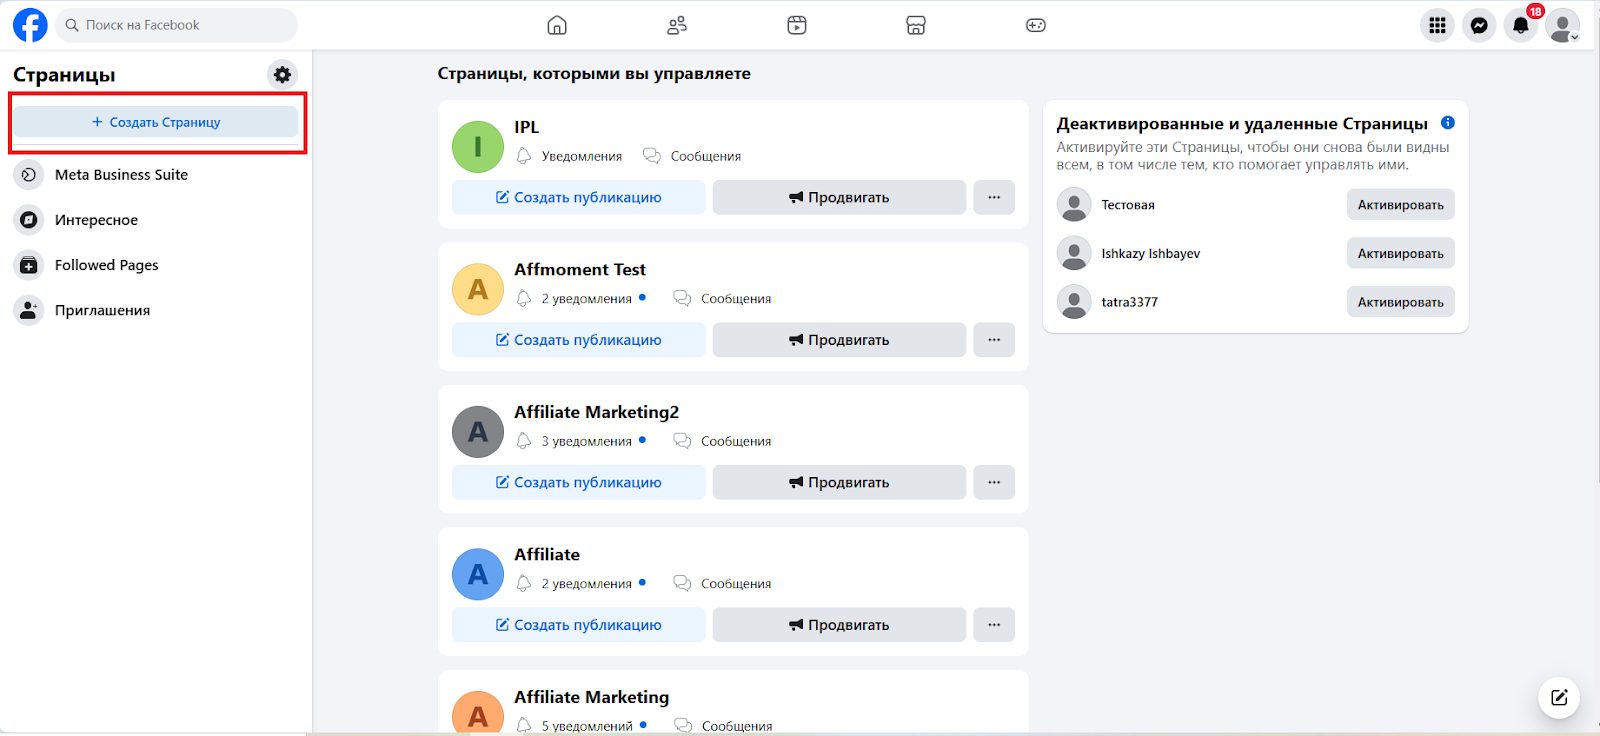The width and height of the screenshot is (1600, 736).
Task: Open the Marketplace icon
Action: pos(916,25)
